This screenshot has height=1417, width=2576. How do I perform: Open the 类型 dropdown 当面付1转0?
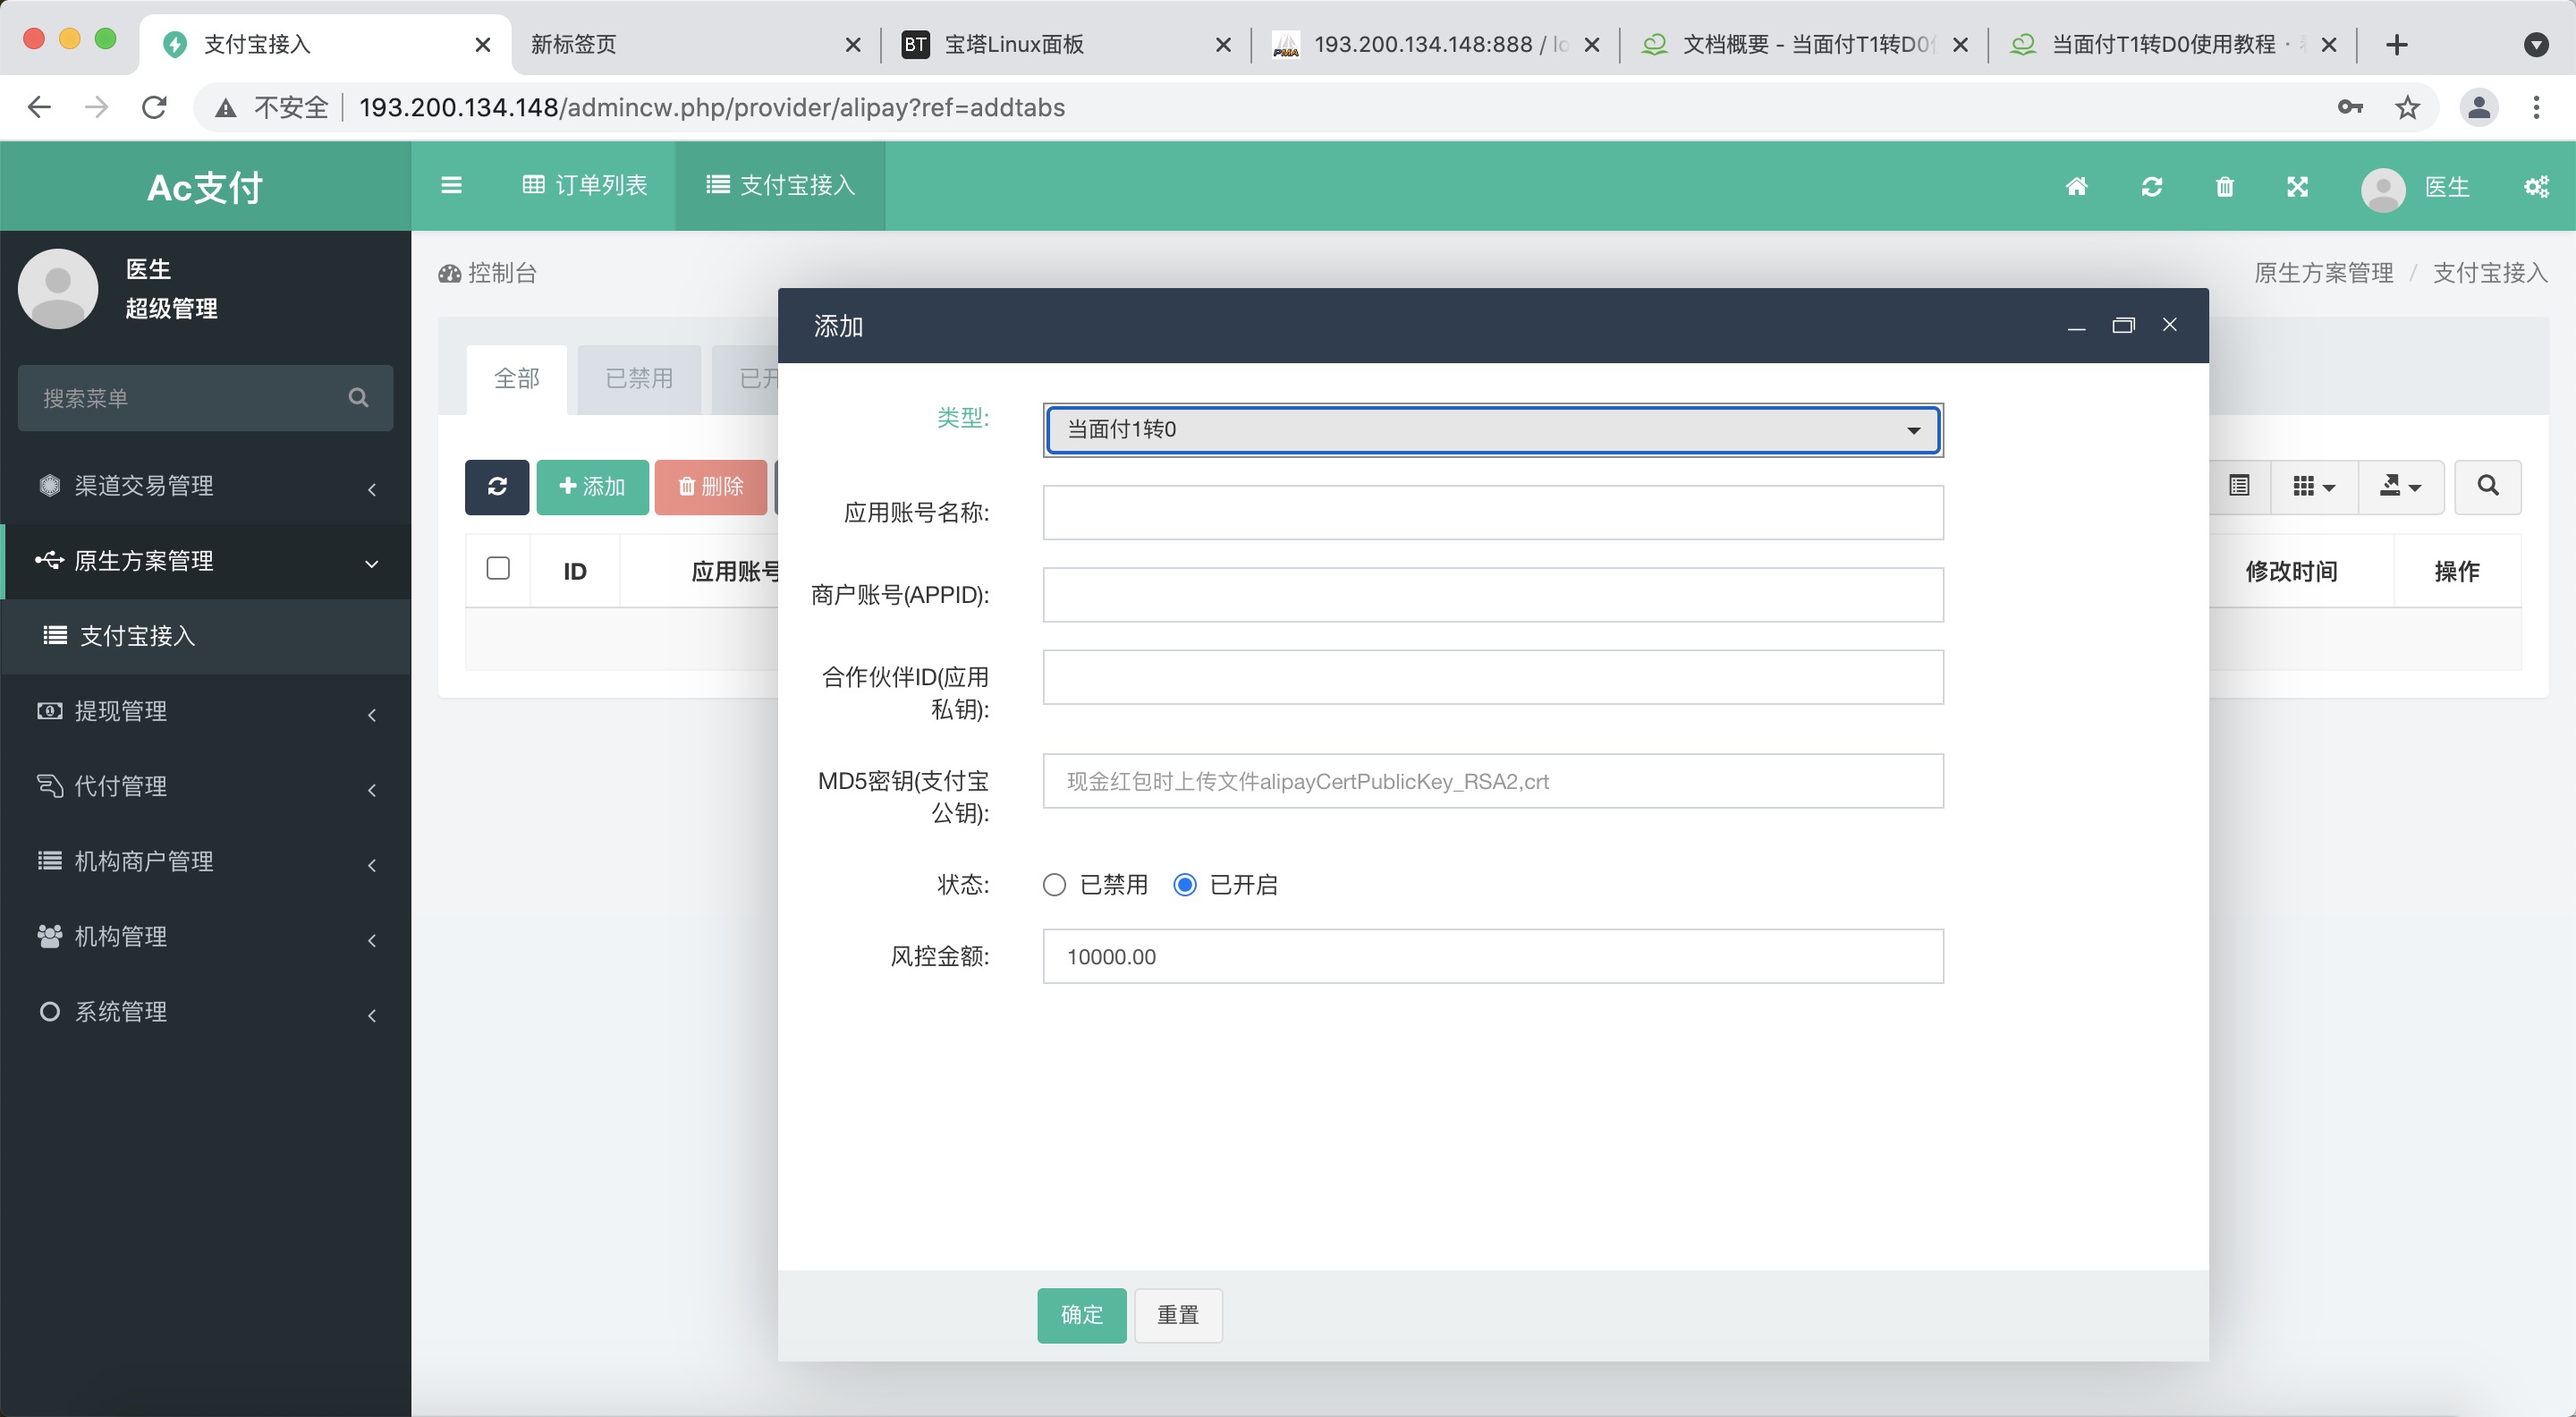tap(1492, 430)
